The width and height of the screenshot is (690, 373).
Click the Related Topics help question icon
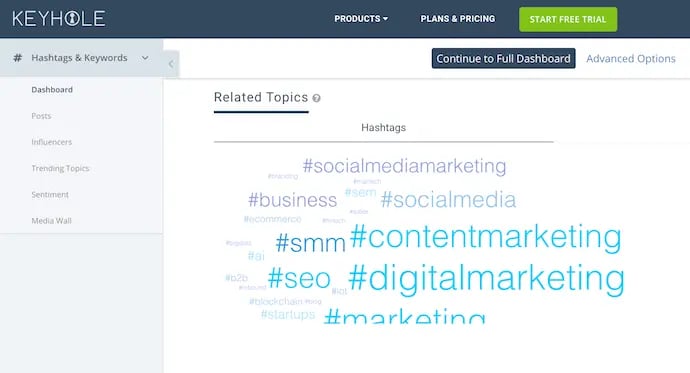(316, 98)
